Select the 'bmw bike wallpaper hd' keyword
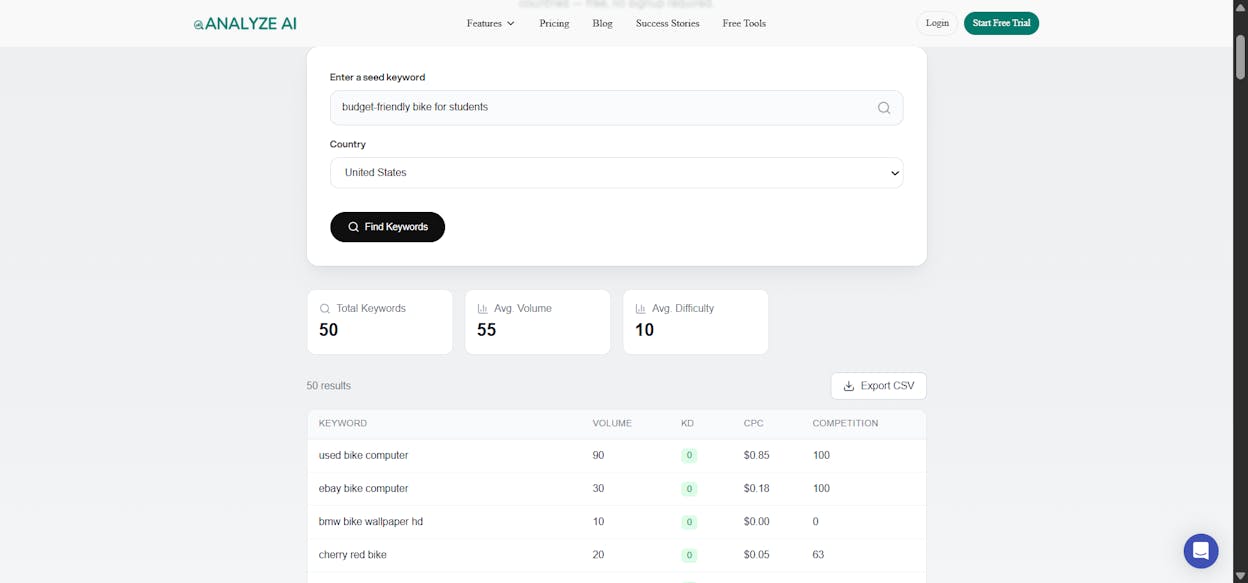The height and width of the screenshot is (583, 1248). click(x=371, y=521)
